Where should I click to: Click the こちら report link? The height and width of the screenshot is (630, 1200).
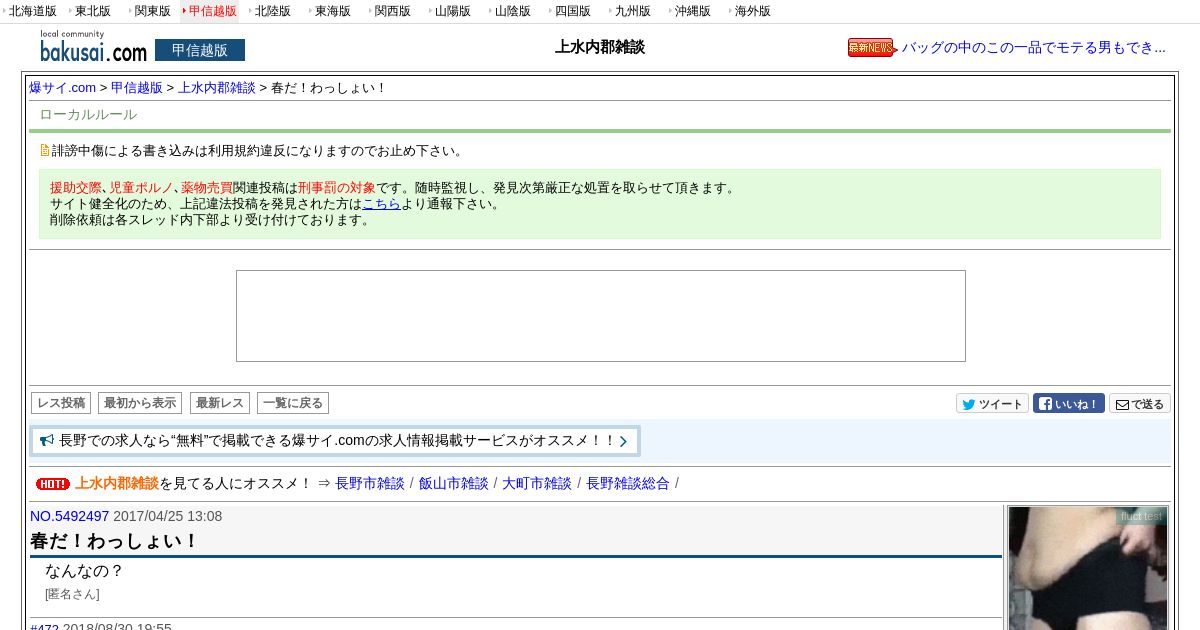[381, 204]
